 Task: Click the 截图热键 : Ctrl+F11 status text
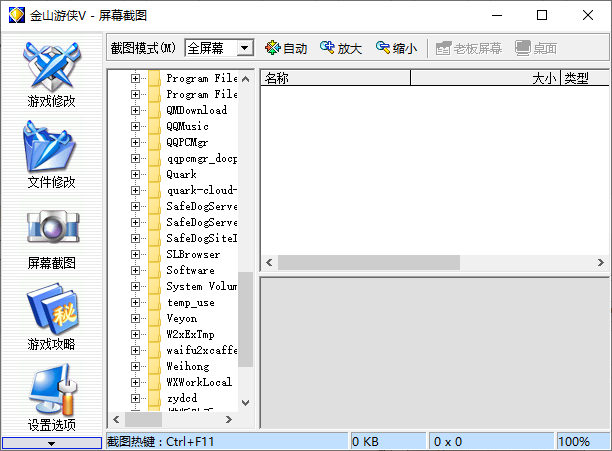(x=160, y=442)
